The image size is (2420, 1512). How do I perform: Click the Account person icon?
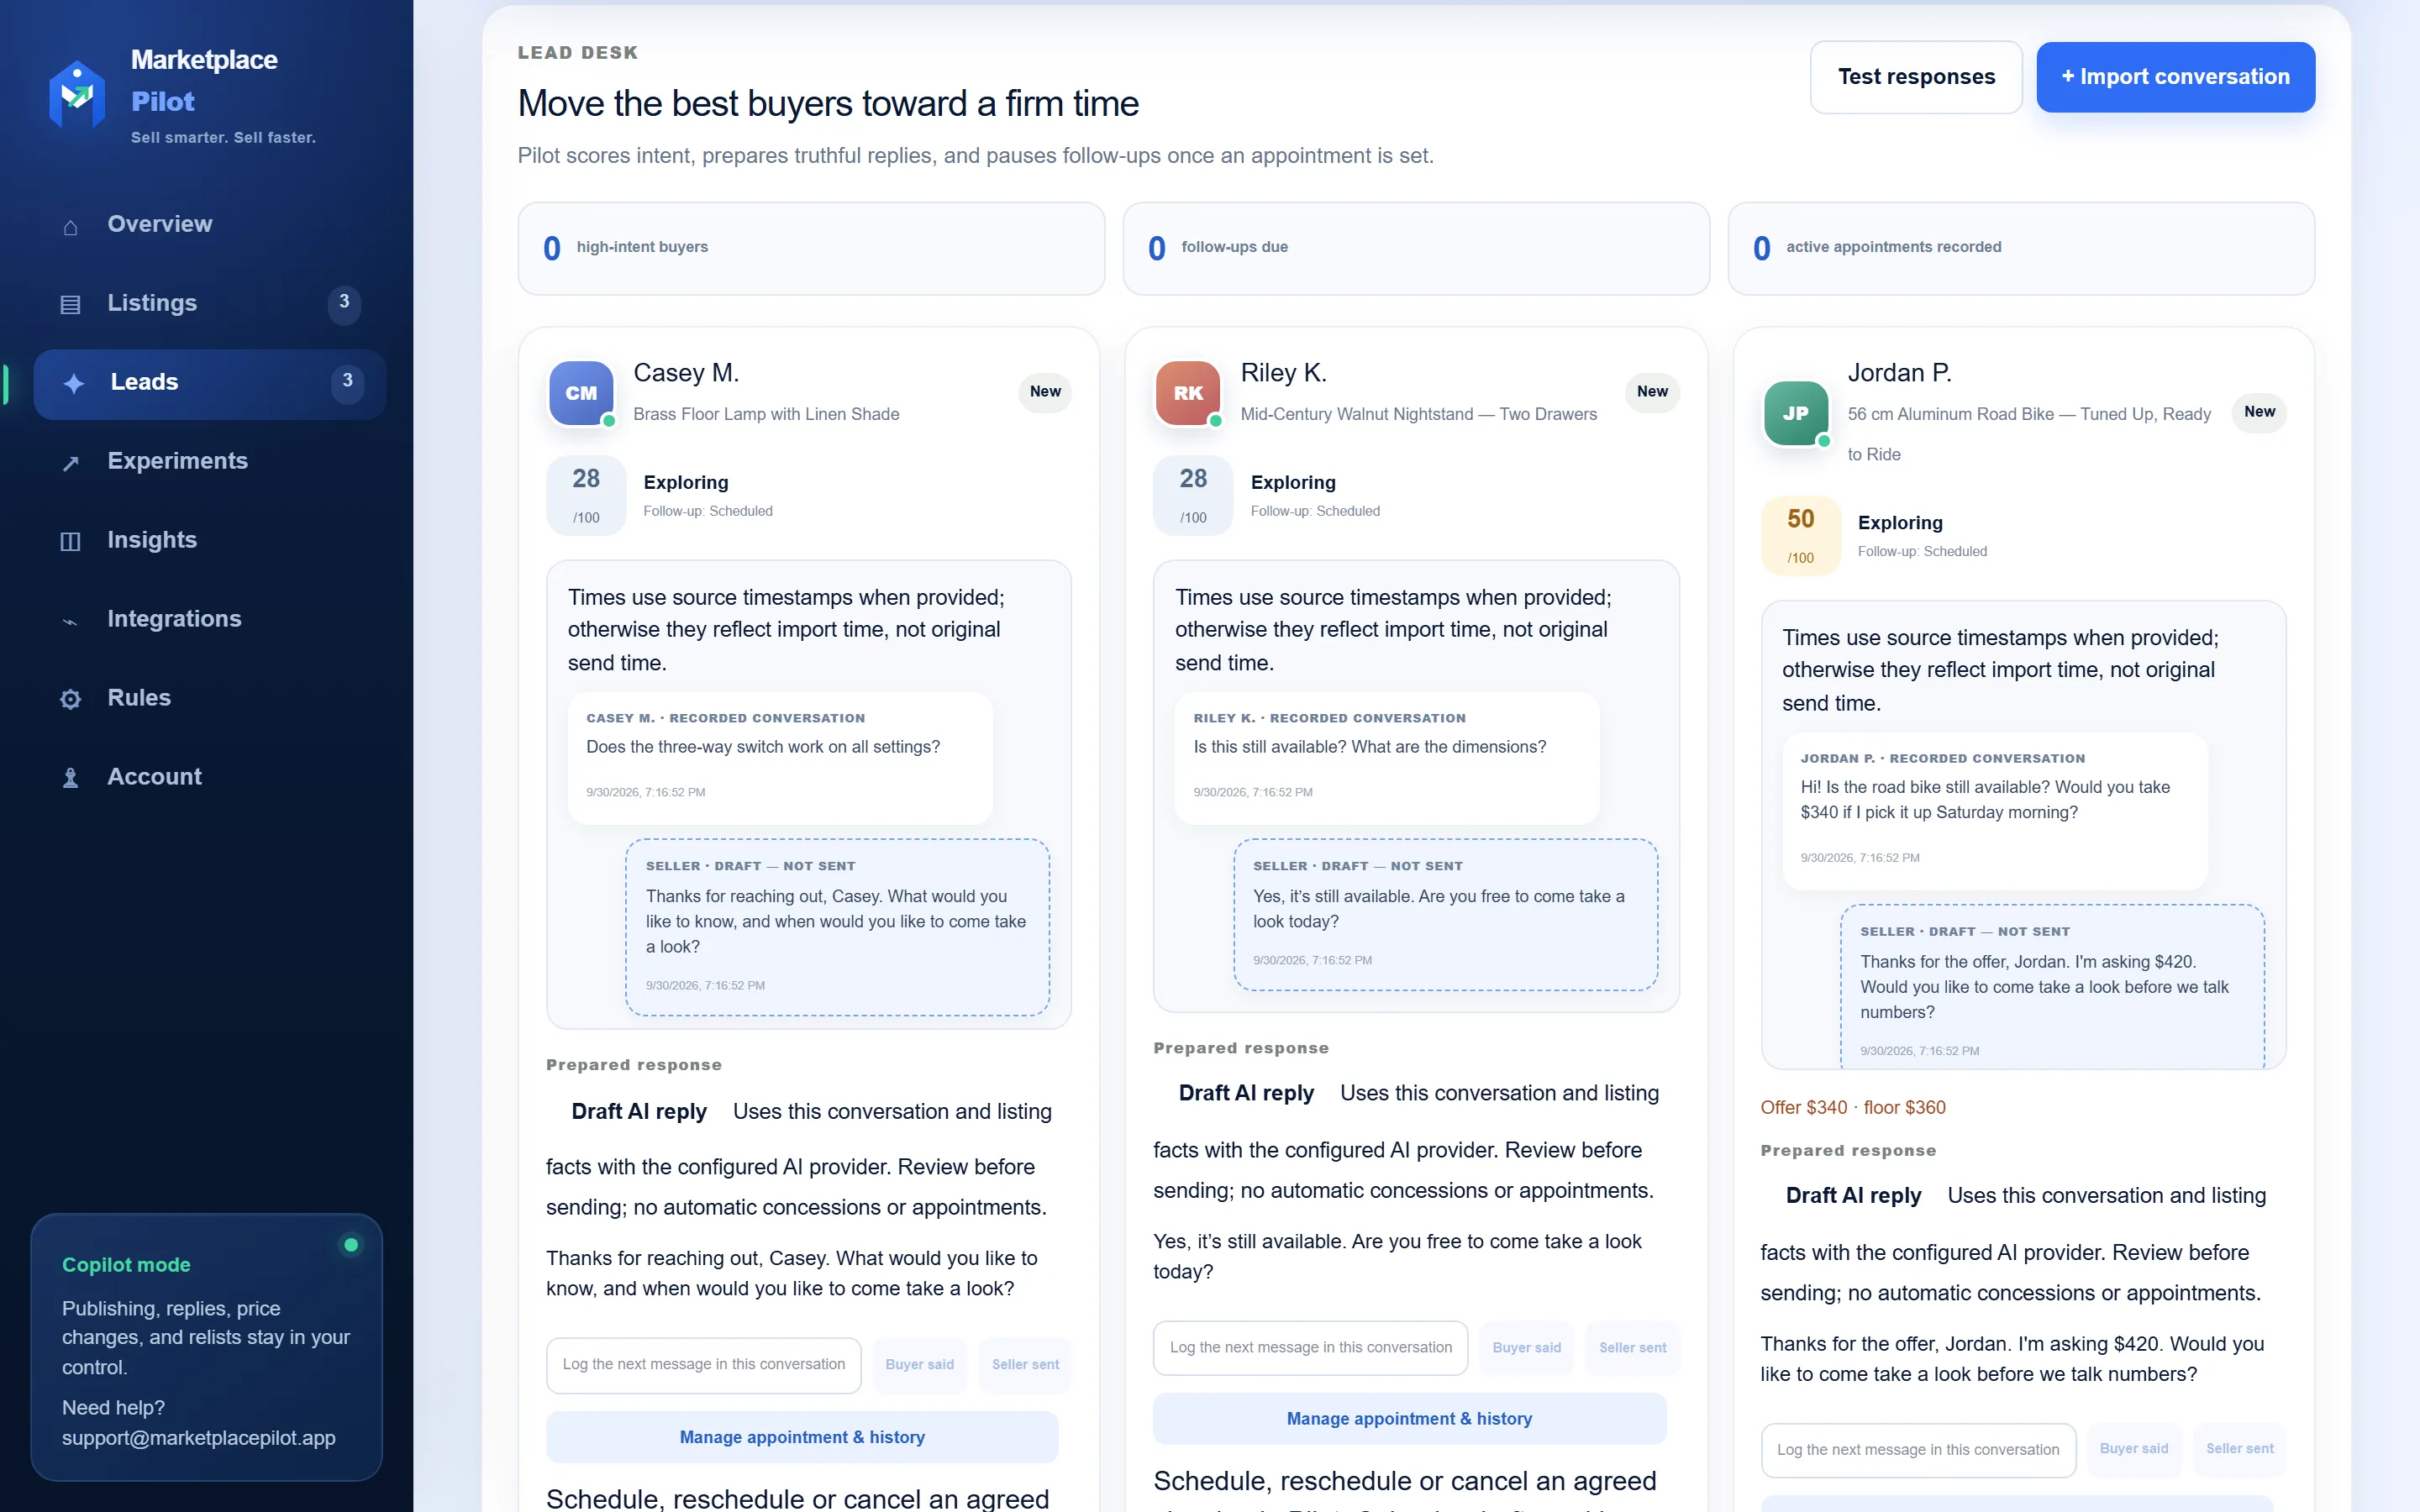[70, 778]
